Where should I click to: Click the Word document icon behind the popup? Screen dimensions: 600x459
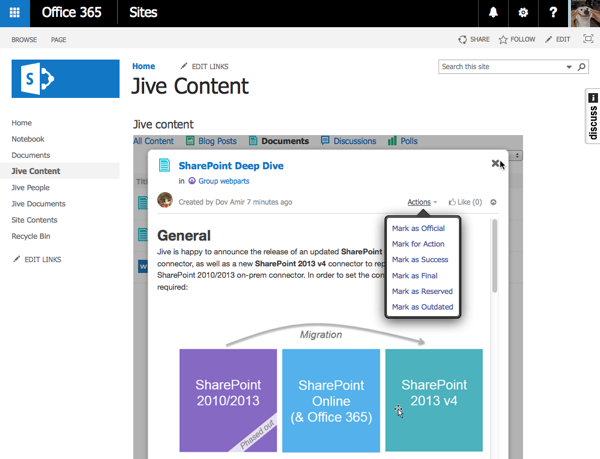click(142, 266)
